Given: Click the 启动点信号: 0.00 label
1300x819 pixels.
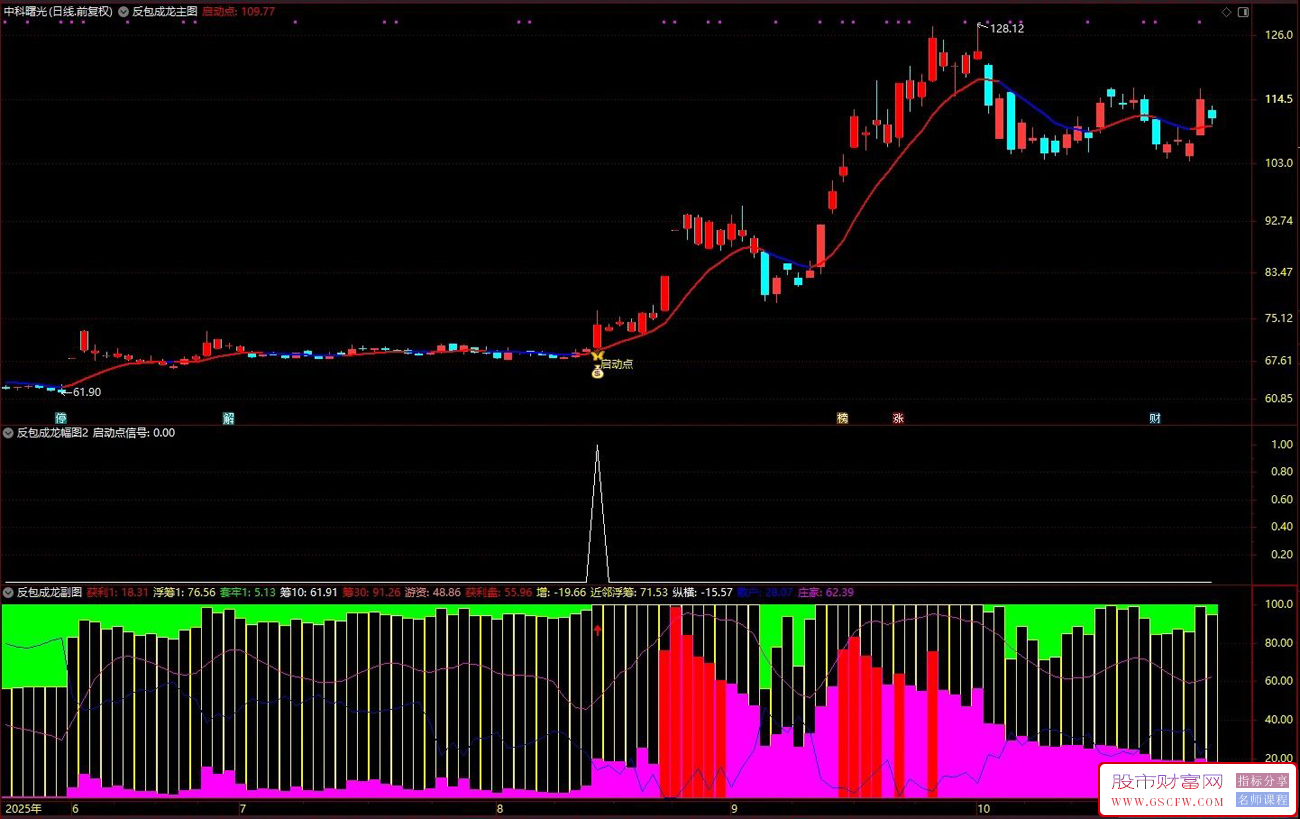Looking at the screenshot, I should click(x=134, y=433).
